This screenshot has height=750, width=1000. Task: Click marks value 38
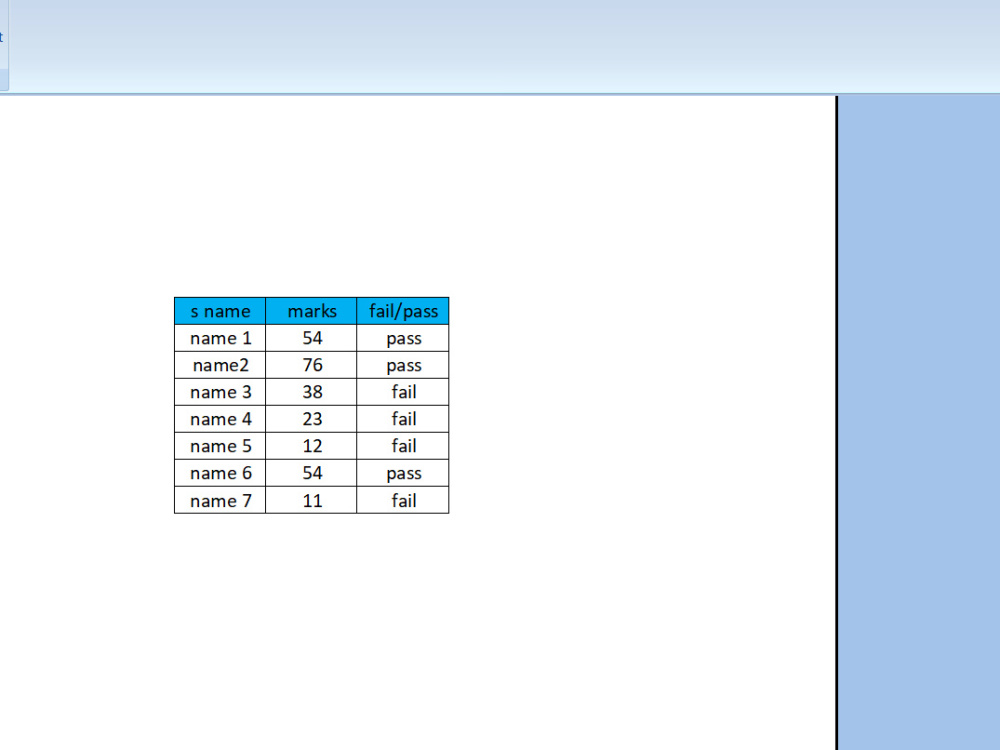click(x=311, y=392)
